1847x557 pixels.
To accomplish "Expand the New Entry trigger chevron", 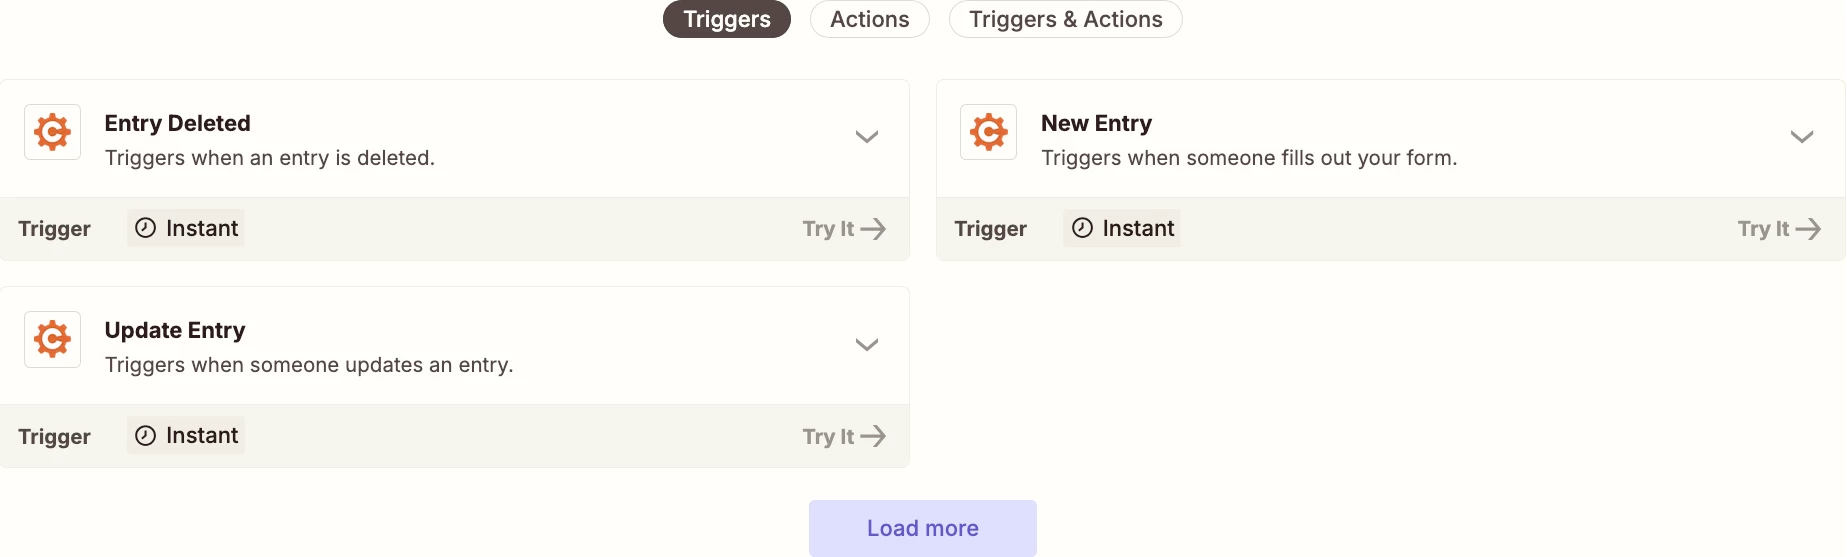I will click(1802, 137).
